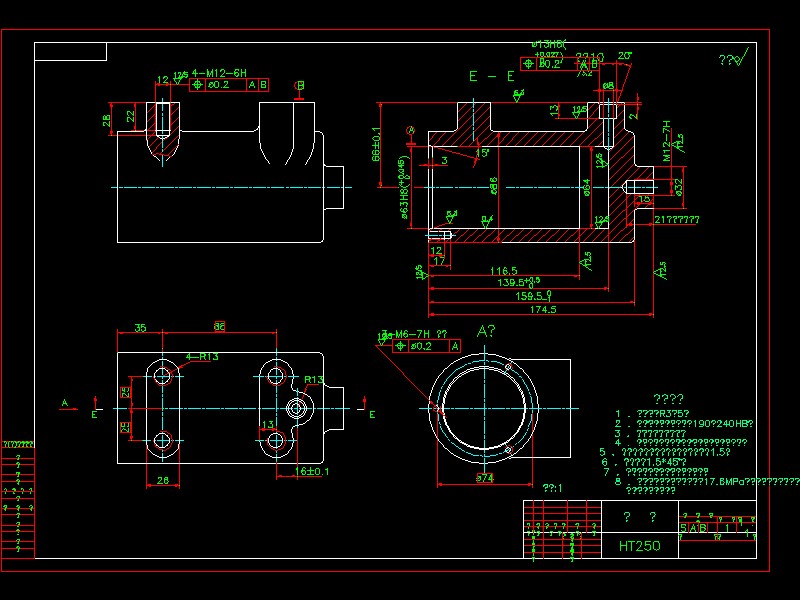Select the note line mentioning 17.6MPa
Viewport: 800px width, 600px height.
point(707,481)
